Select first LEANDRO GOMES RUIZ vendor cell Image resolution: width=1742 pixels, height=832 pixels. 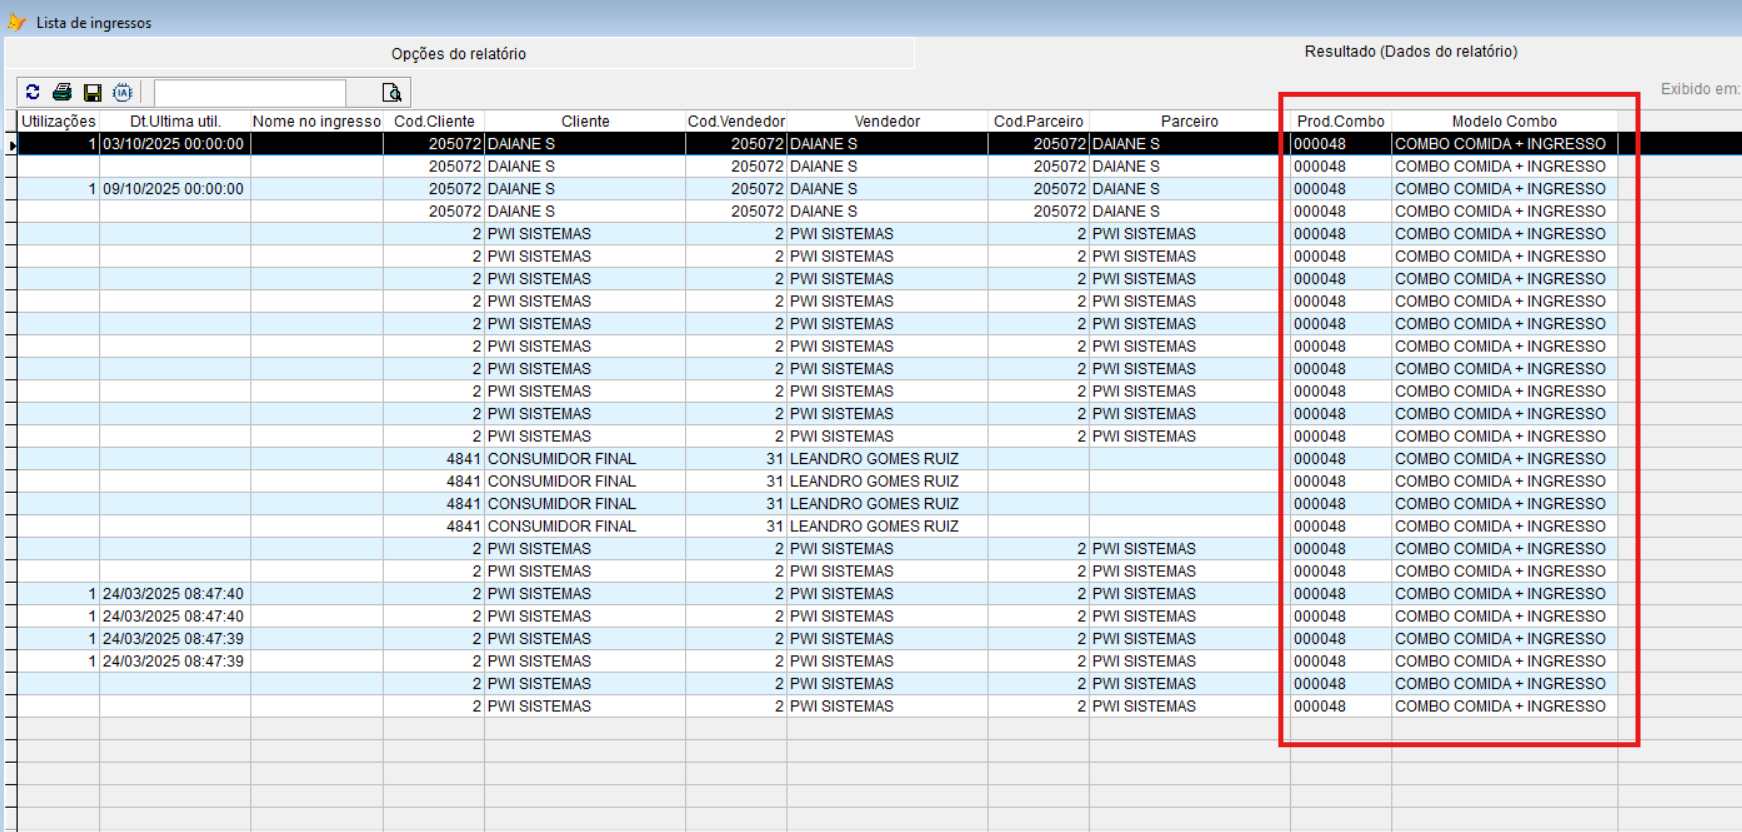[873, 459]
